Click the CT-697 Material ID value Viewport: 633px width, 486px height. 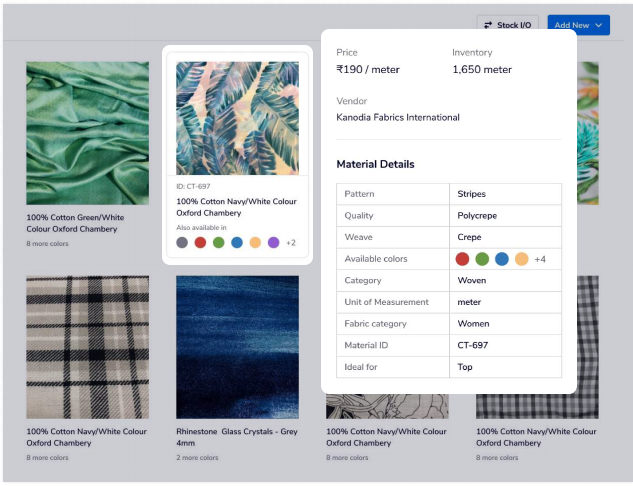(x=472, y=346)
